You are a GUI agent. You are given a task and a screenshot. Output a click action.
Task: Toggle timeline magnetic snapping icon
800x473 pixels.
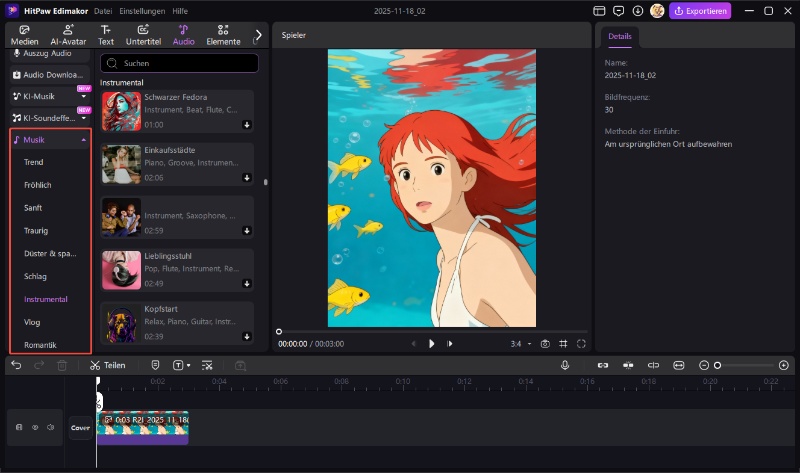(x=628, y=365)
